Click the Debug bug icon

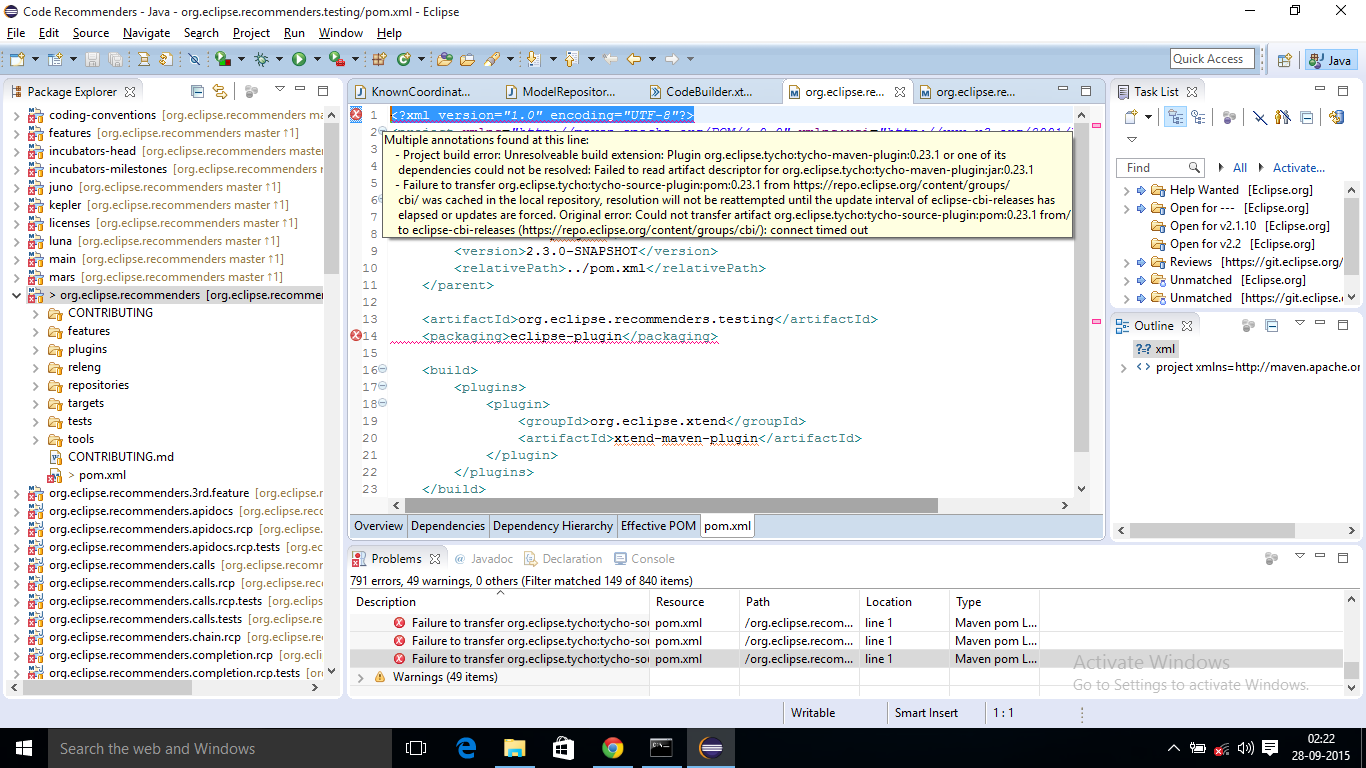(261, 59)
